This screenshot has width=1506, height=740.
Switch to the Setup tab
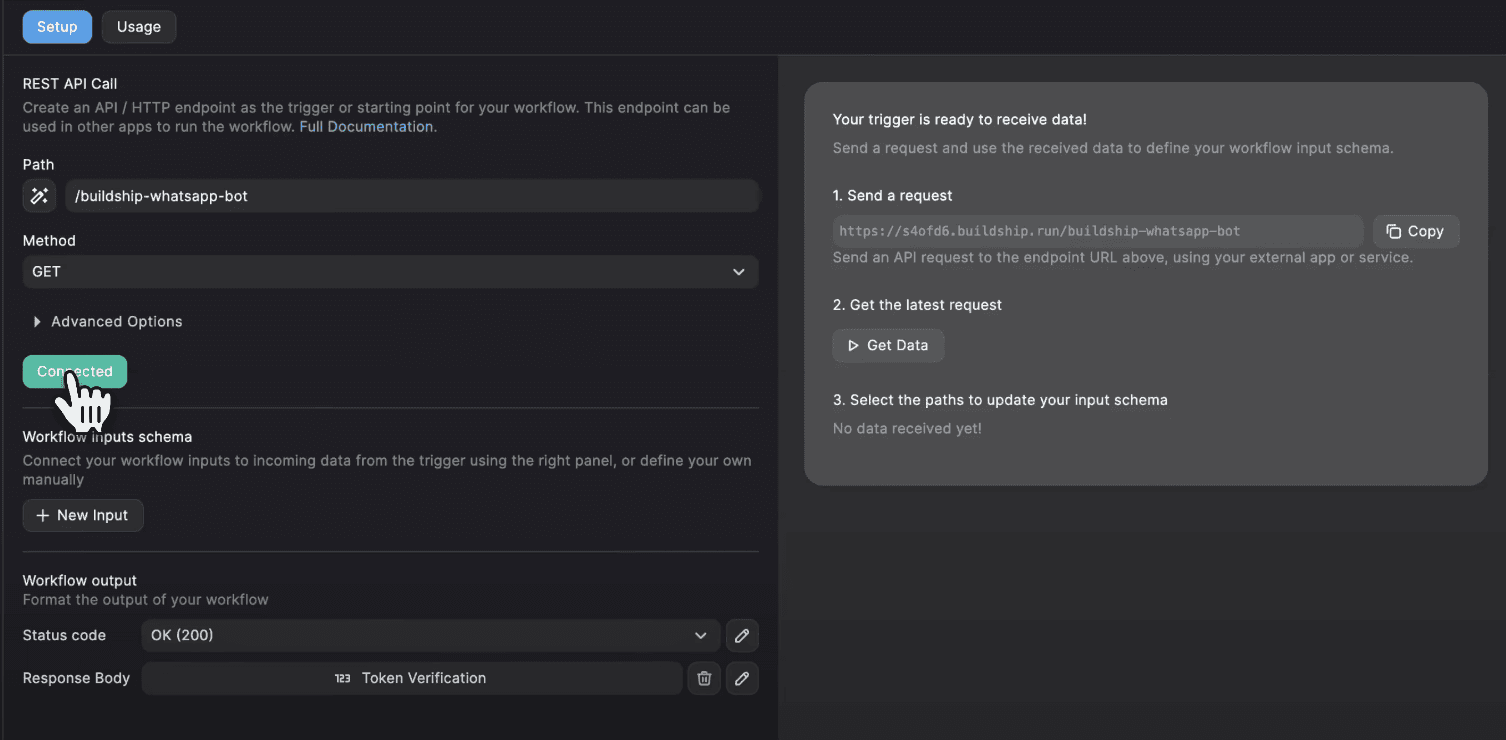[x=57, y=27]
